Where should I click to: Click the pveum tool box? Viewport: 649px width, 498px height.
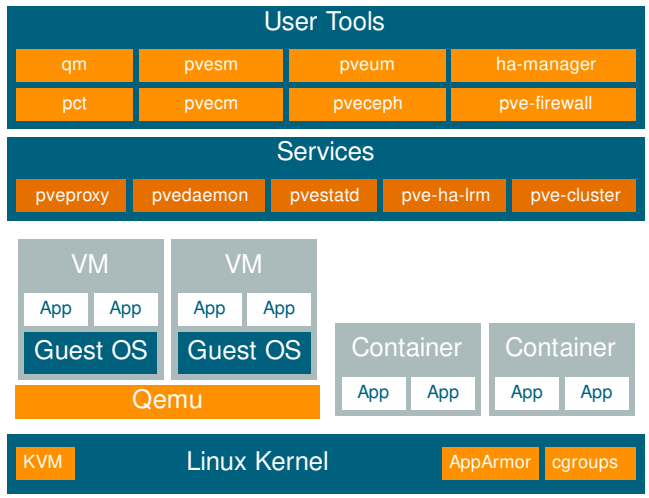(367, 65)
